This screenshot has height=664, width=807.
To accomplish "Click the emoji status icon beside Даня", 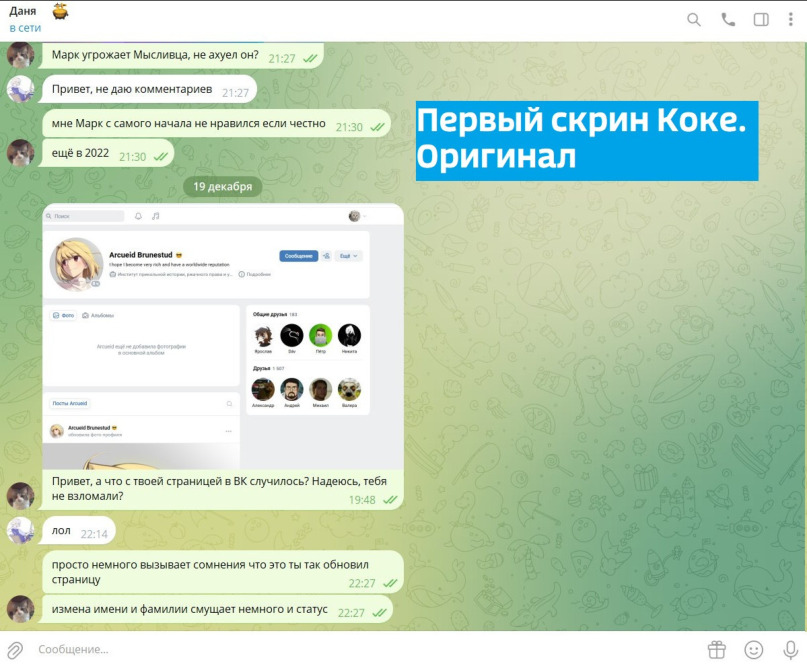I will [x=62, y=11].
